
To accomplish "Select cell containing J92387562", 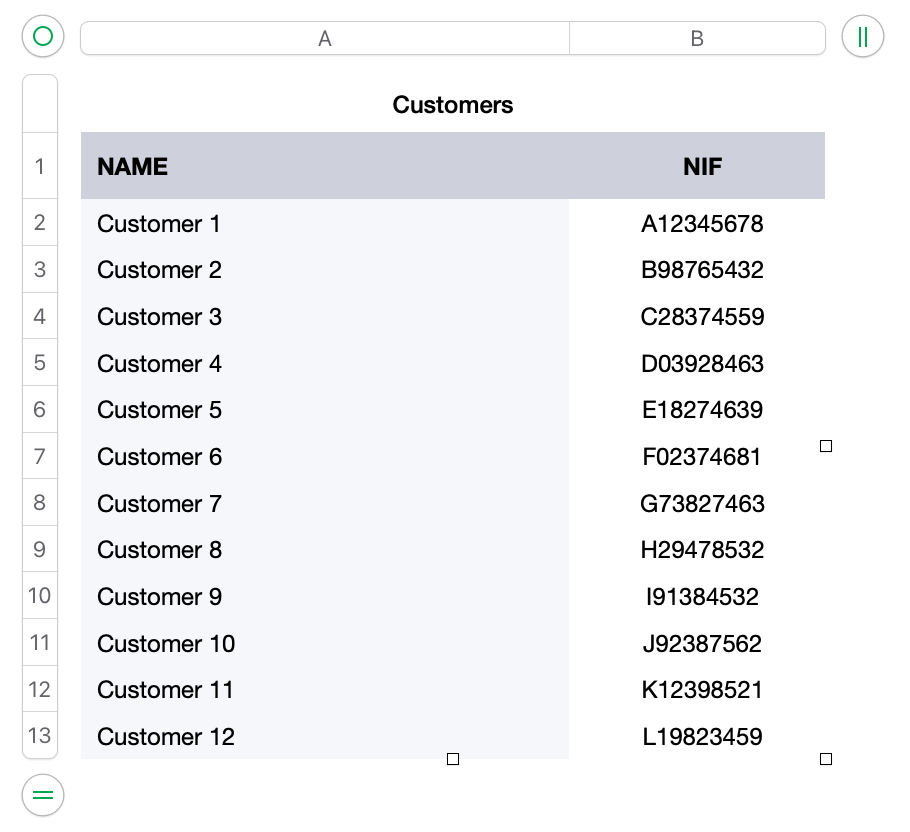I will click(702, 643).
